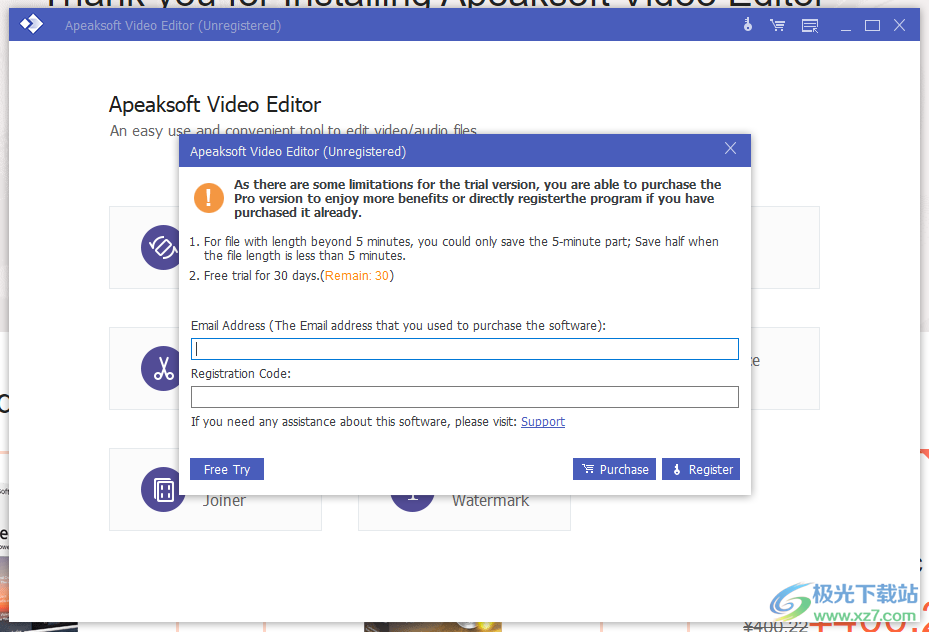Click the orange warning exclamation icon
Screen dimensions: 929x632
(x=209, y=198)
